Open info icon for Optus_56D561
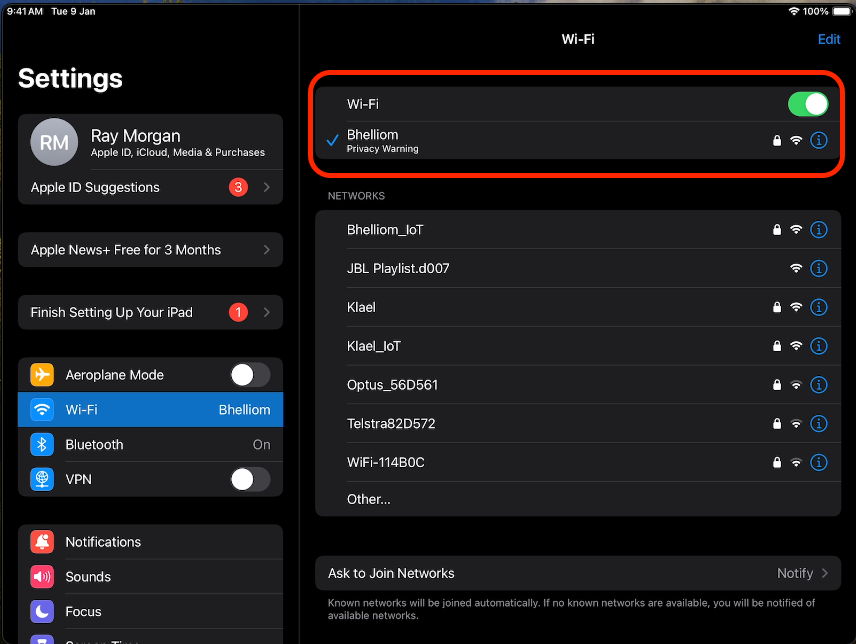 click(819, 385)
